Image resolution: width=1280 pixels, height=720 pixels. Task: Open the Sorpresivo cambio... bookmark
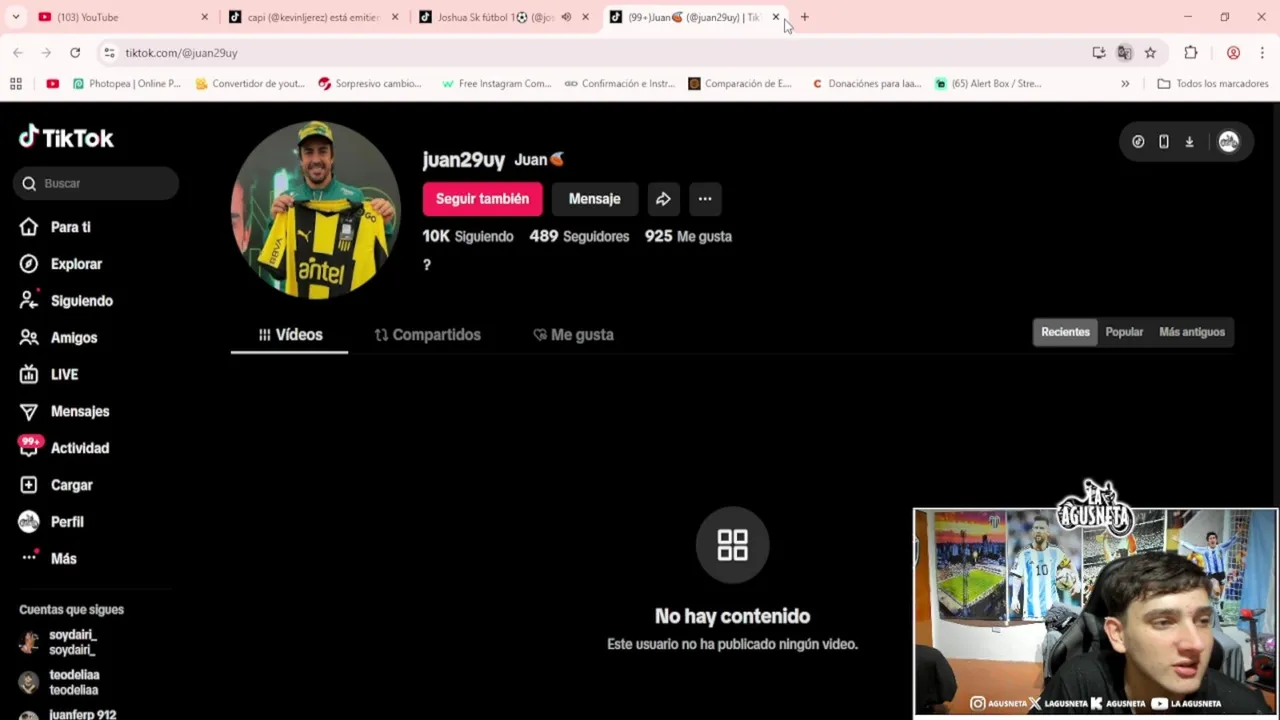click(x=370, y=84)
